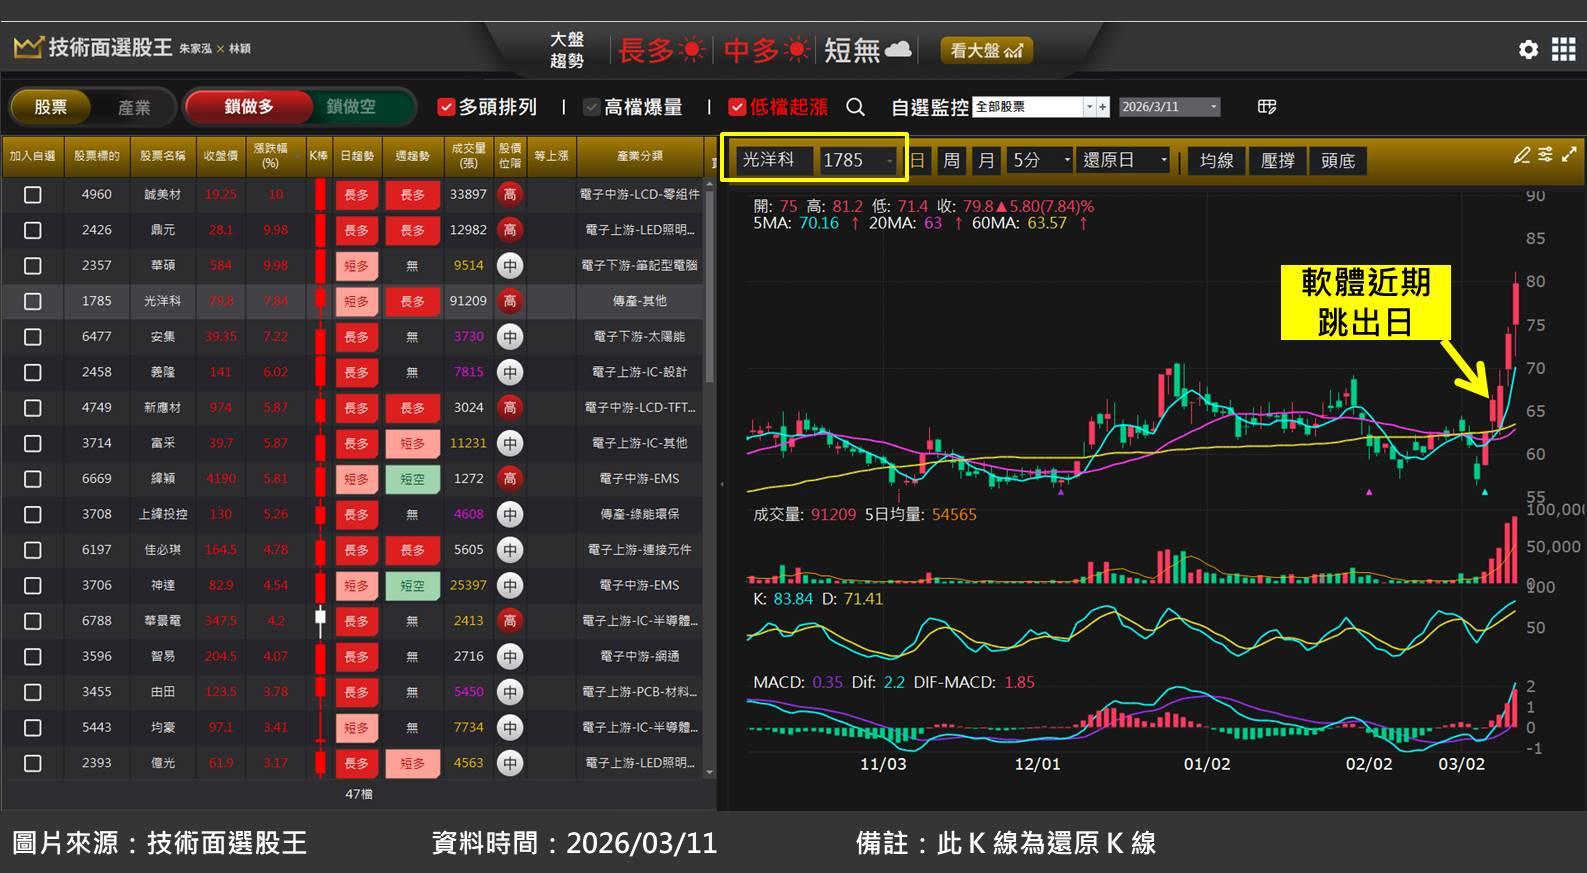Click the 均線 moving average button
1587x873 pixels.
click(x=1216, y=160)
